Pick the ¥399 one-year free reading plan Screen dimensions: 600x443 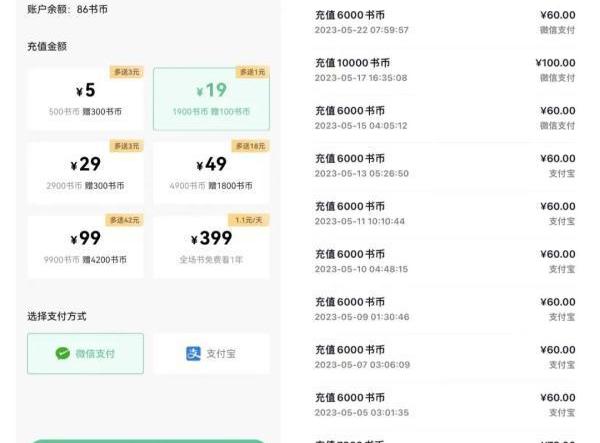pos(211,247)
